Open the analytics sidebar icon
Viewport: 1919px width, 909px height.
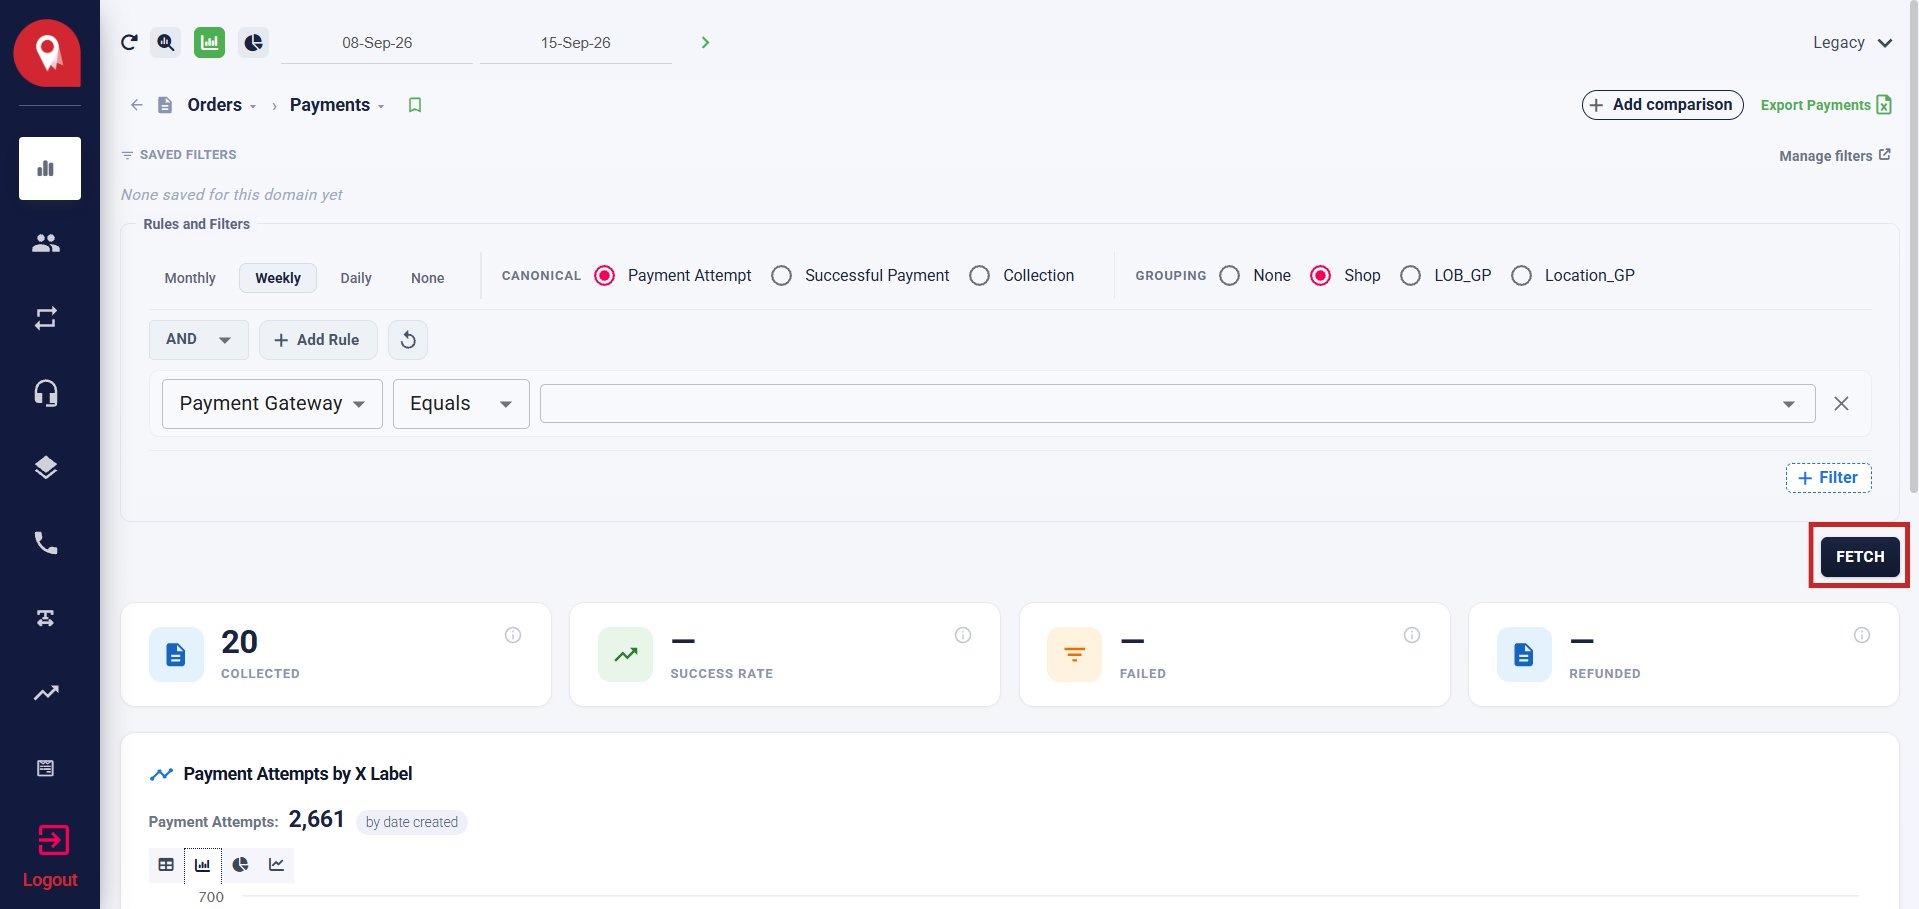click(x=50, y=168)
